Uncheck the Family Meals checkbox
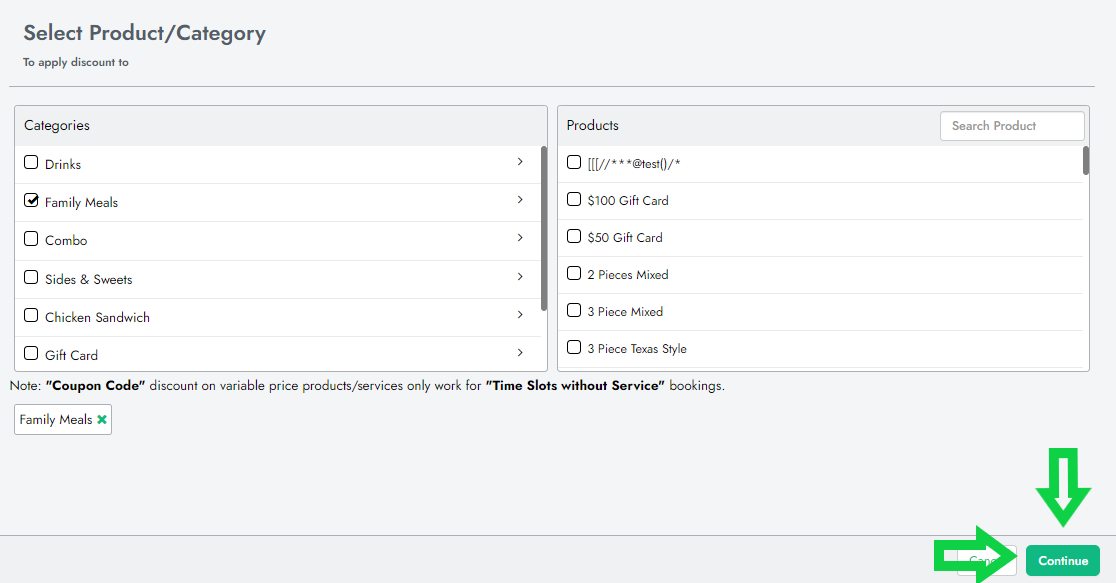 31,201
